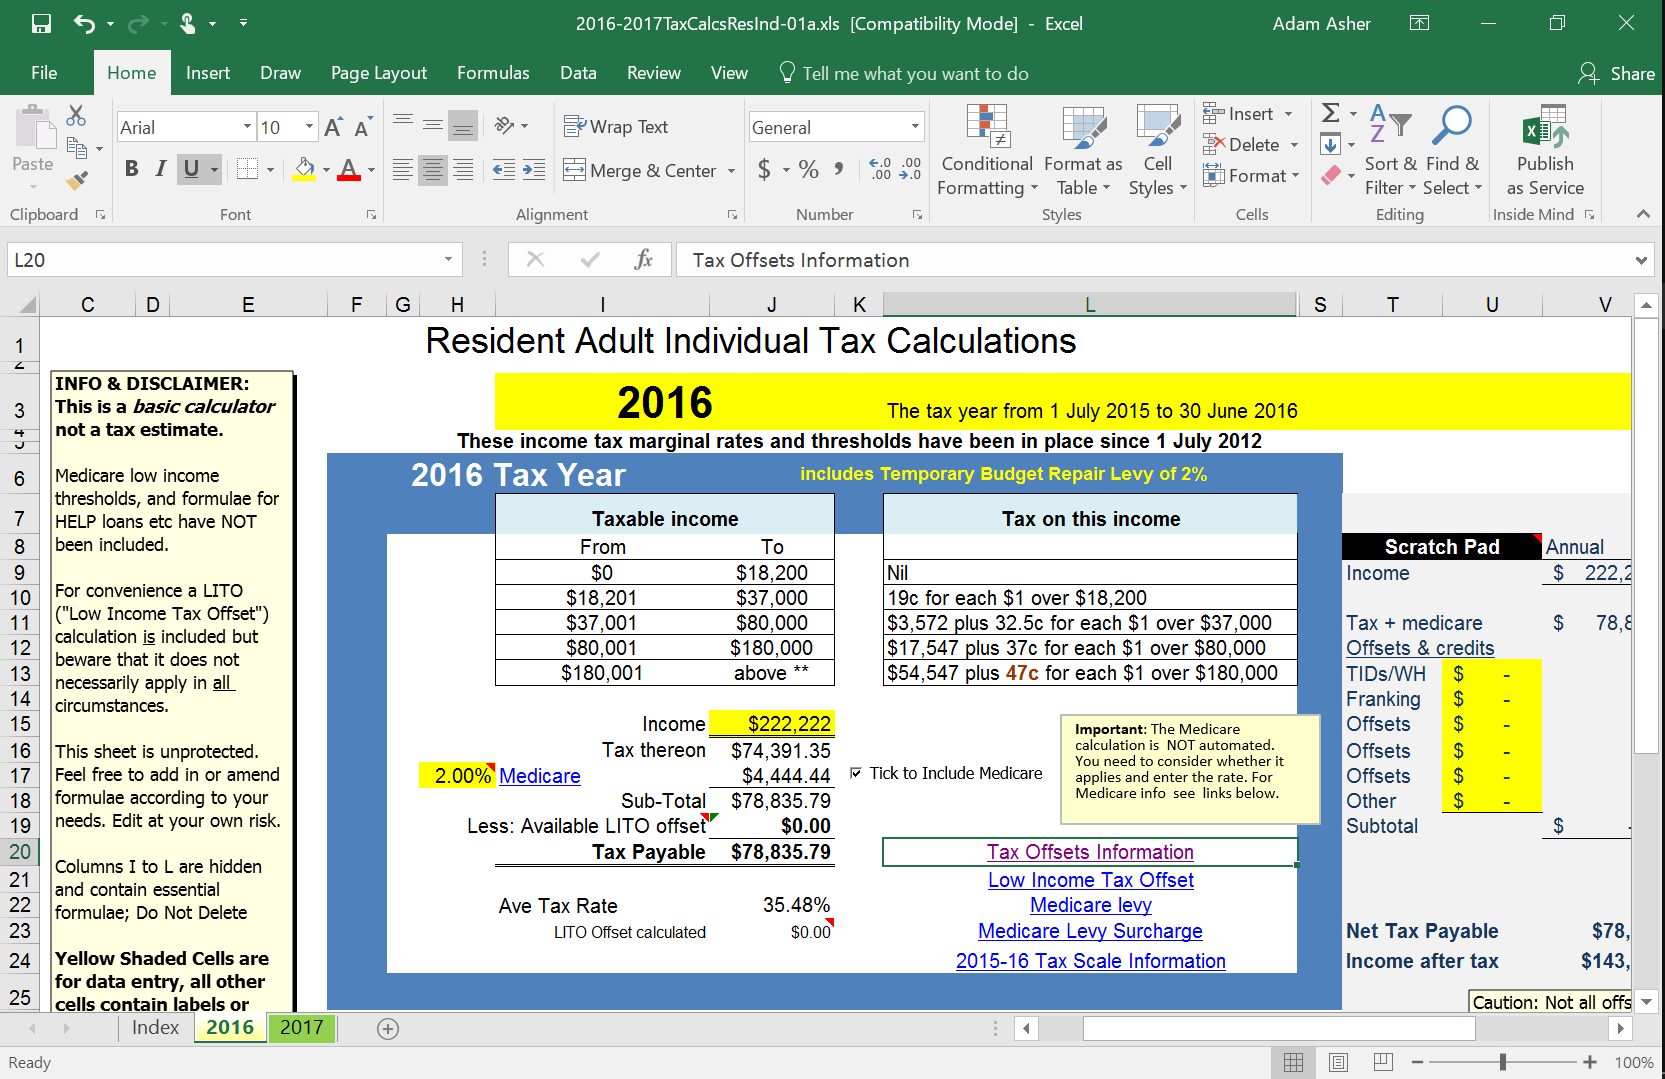Toggle Bold formatting
This screenshot has width=1665, height=1079.
point(131,169)
